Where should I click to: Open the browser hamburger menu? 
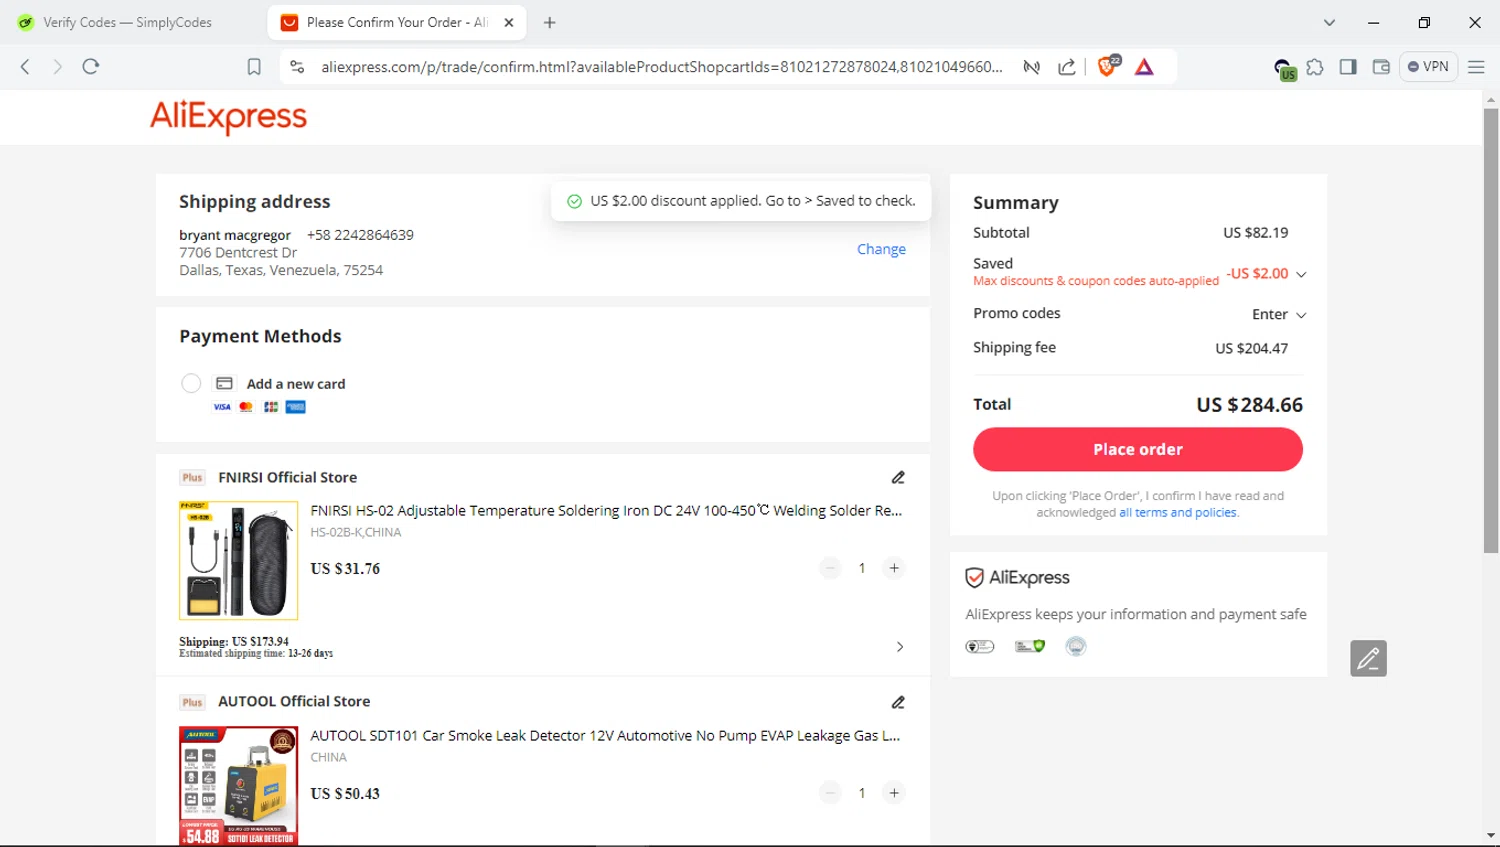tap(1476, 67)
